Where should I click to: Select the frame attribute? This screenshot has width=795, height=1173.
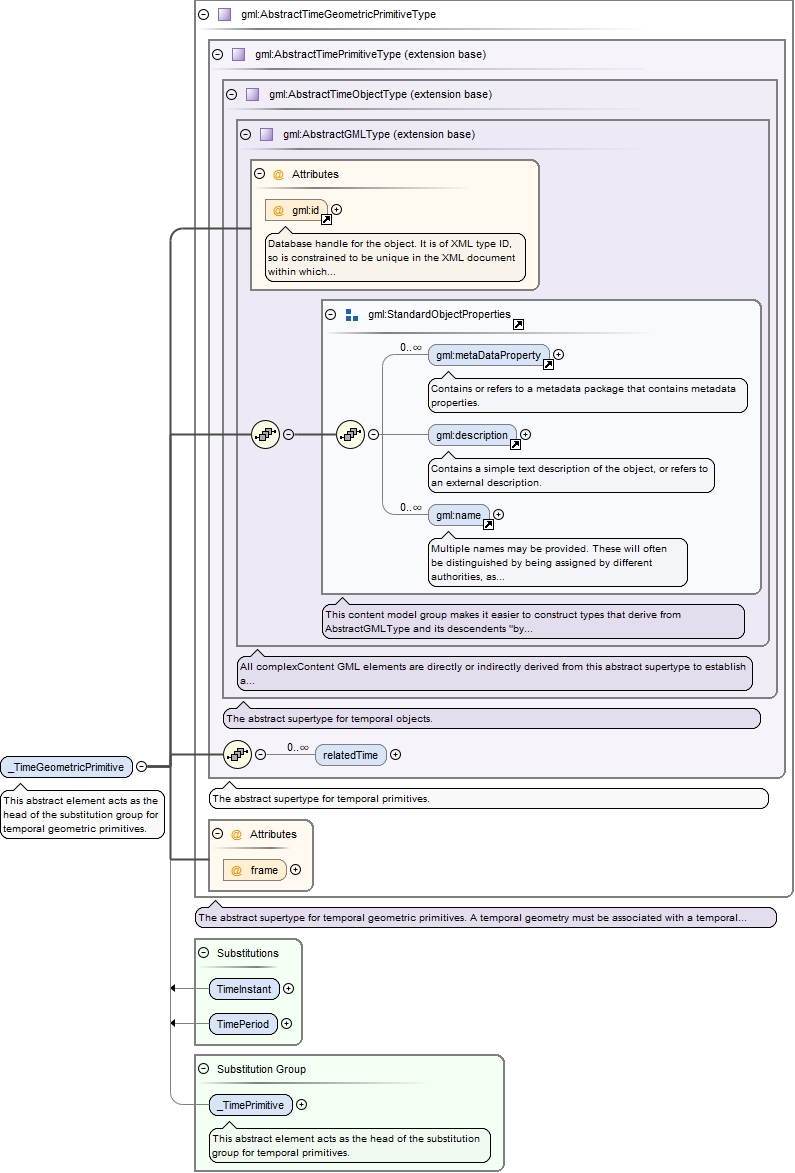pyautogui.click(x=255, y=870)
